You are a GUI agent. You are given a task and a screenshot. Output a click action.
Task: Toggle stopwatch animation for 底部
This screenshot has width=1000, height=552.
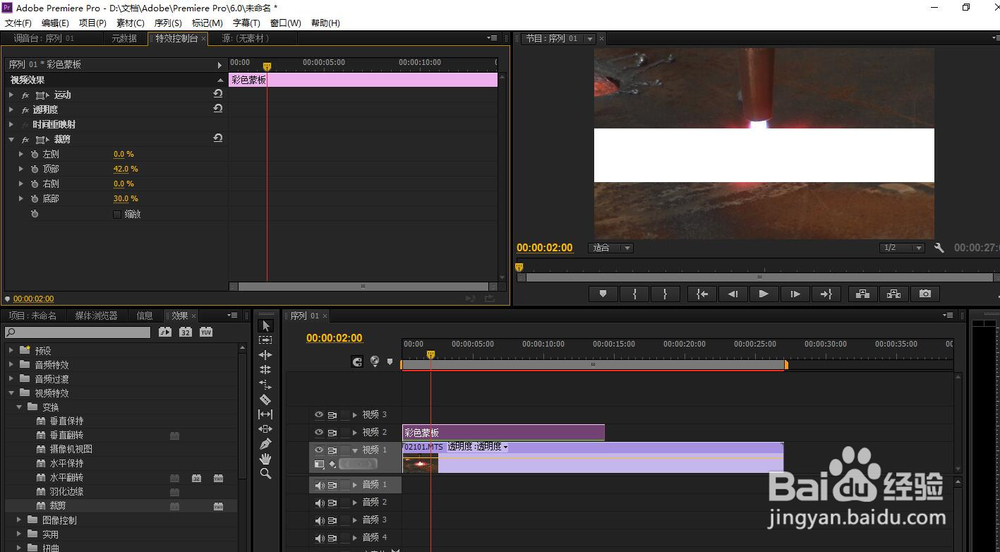(34, 198)
